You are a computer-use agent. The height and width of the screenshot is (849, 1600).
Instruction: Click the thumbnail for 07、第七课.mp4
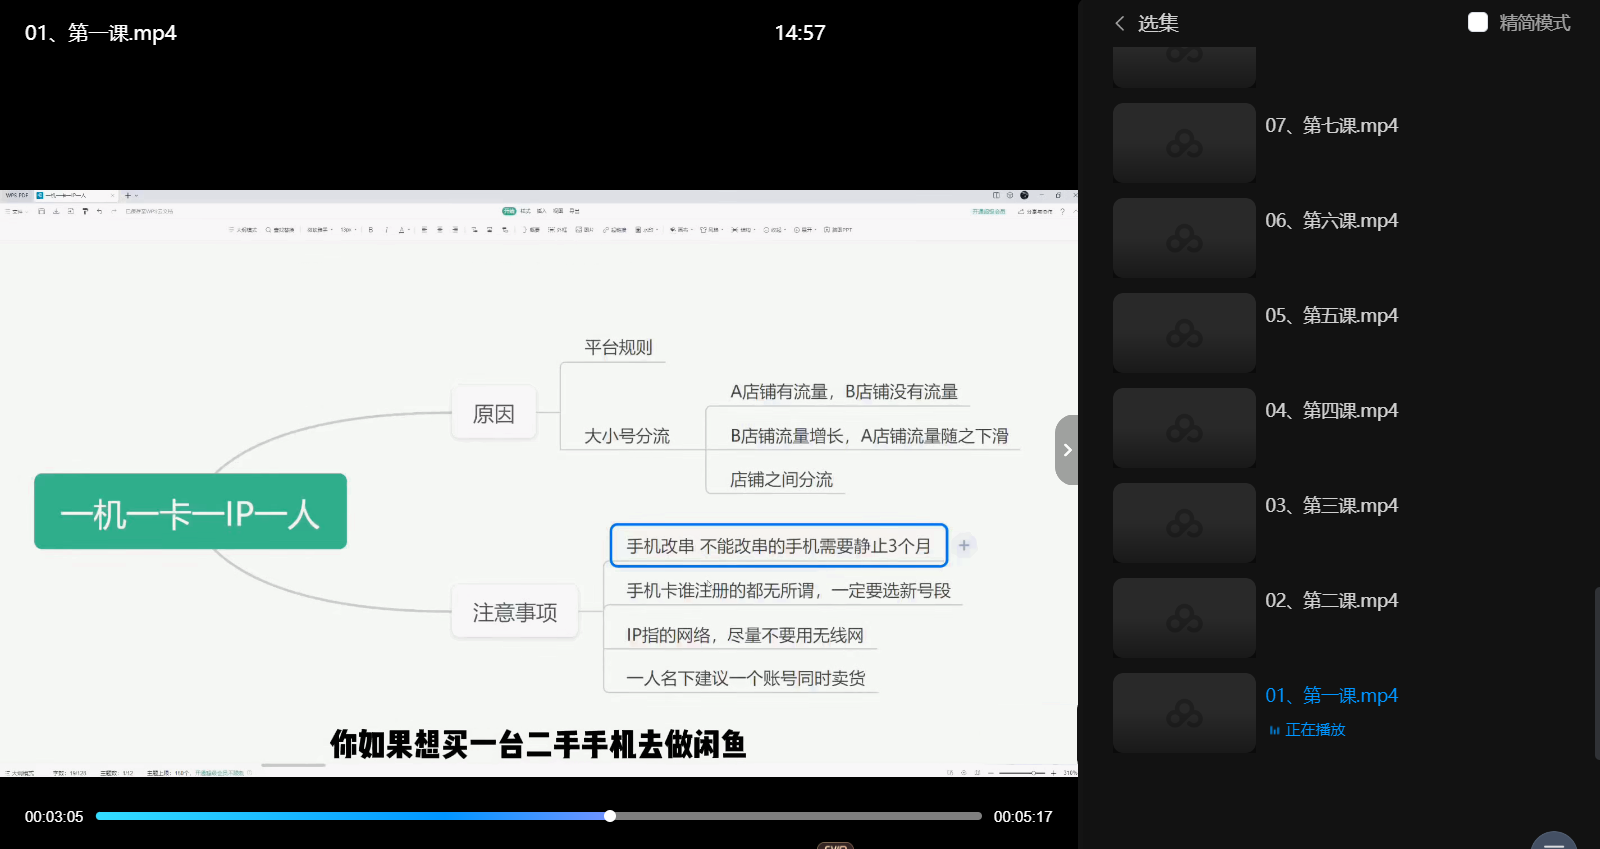(1184, 143)
